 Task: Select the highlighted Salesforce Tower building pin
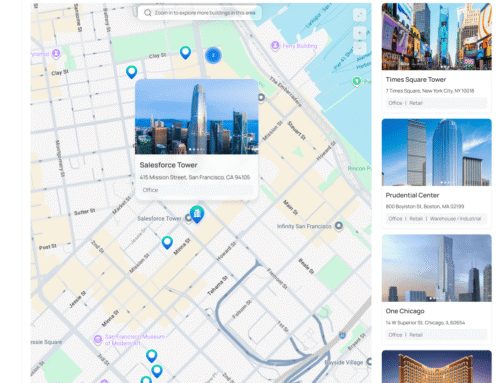point(197,214)
